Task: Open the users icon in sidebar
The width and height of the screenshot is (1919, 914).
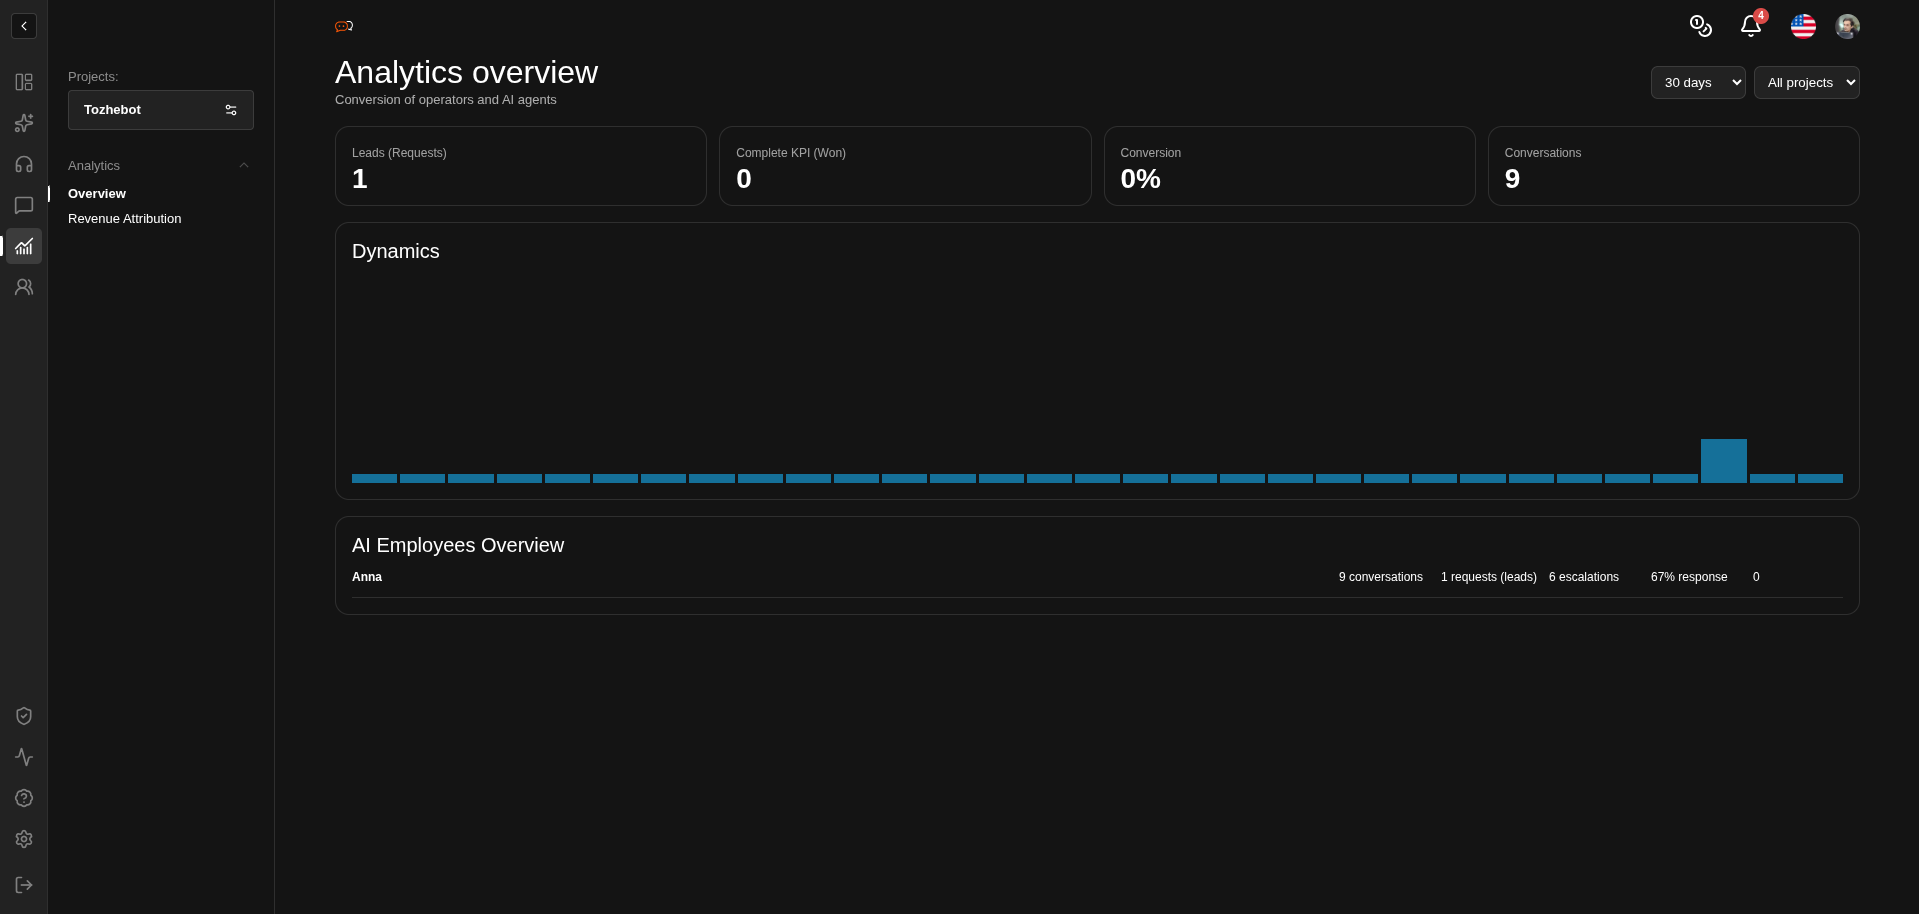Action: [x=24, y=287]
